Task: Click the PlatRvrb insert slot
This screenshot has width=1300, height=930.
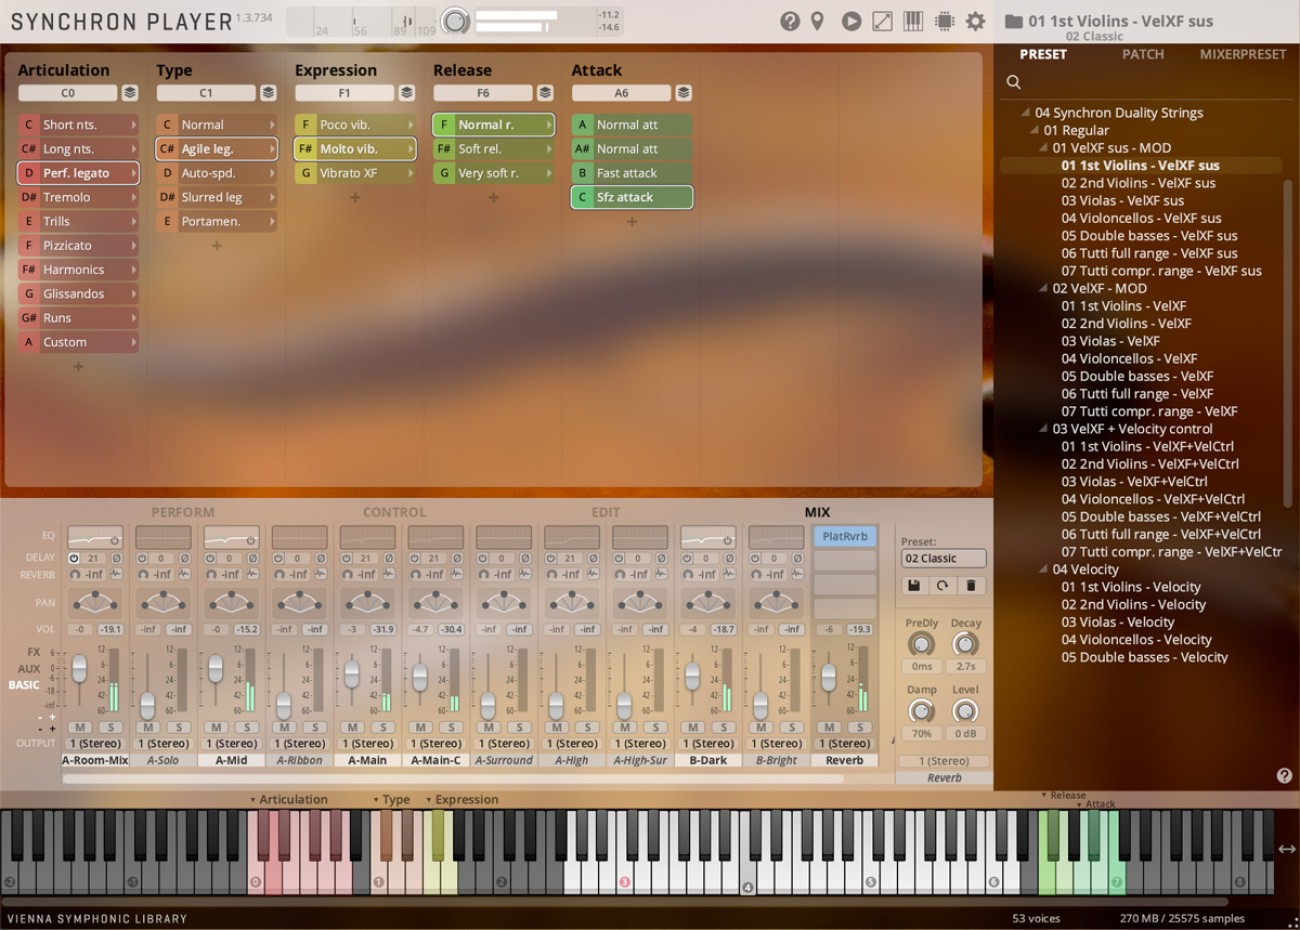Action: coord(846,536)
